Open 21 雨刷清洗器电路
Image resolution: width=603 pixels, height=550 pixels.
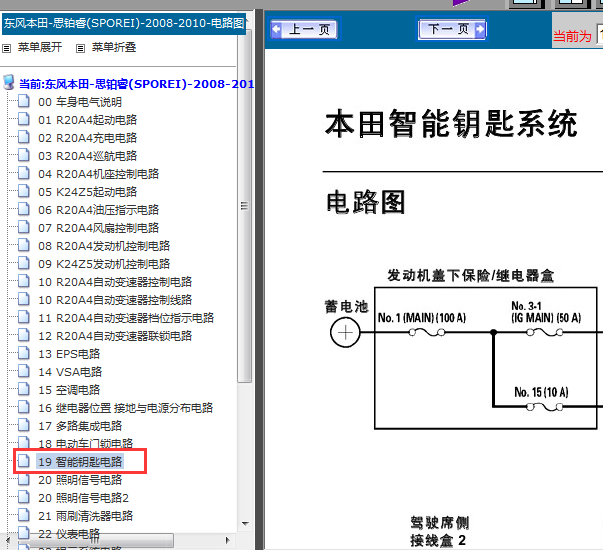point(85,516)
